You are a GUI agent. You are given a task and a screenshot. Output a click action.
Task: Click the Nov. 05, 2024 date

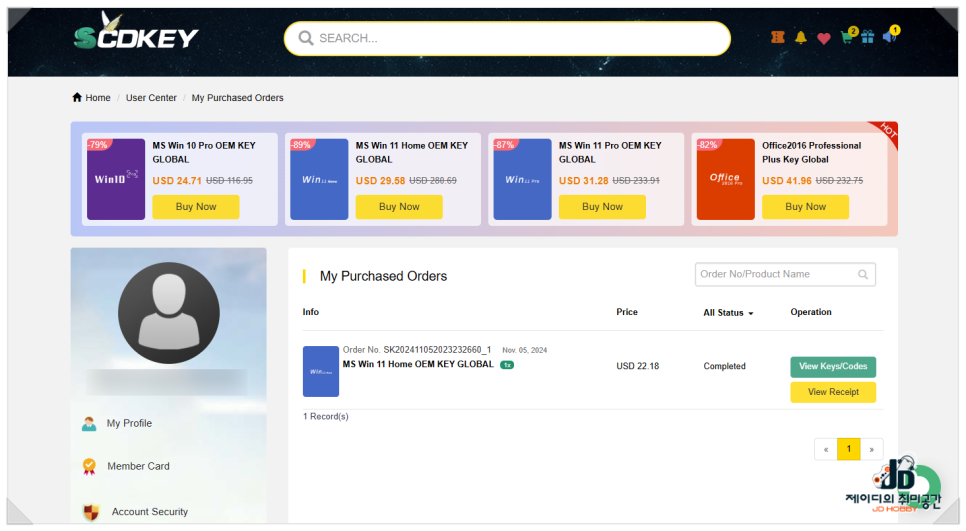pyautogui.click(x=524, y=350)
